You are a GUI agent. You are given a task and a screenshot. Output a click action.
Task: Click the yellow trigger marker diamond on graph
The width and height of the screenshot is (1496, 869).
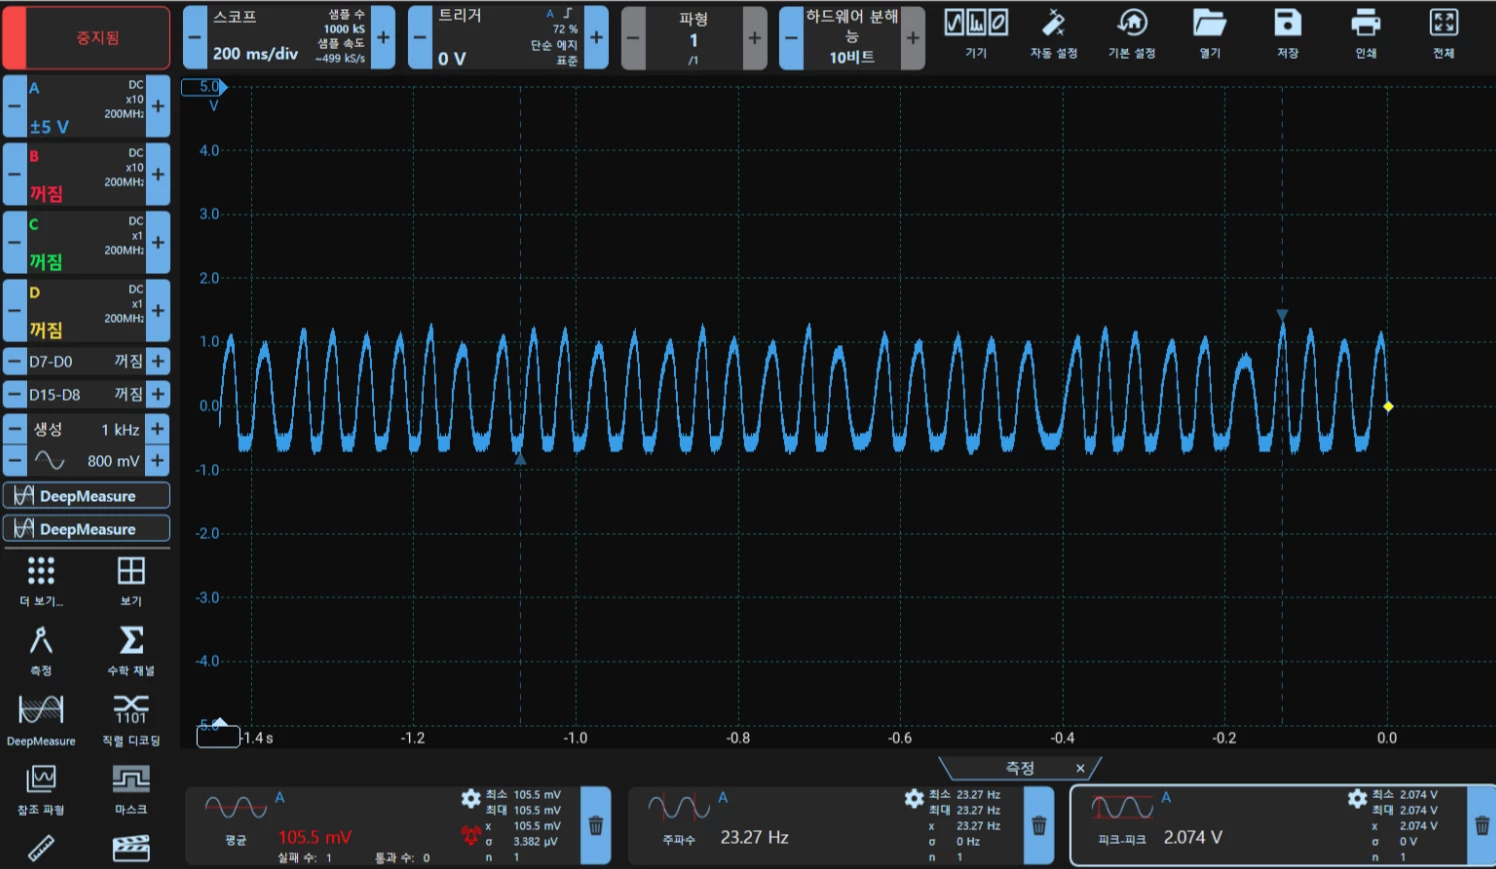pos(1388,406)
